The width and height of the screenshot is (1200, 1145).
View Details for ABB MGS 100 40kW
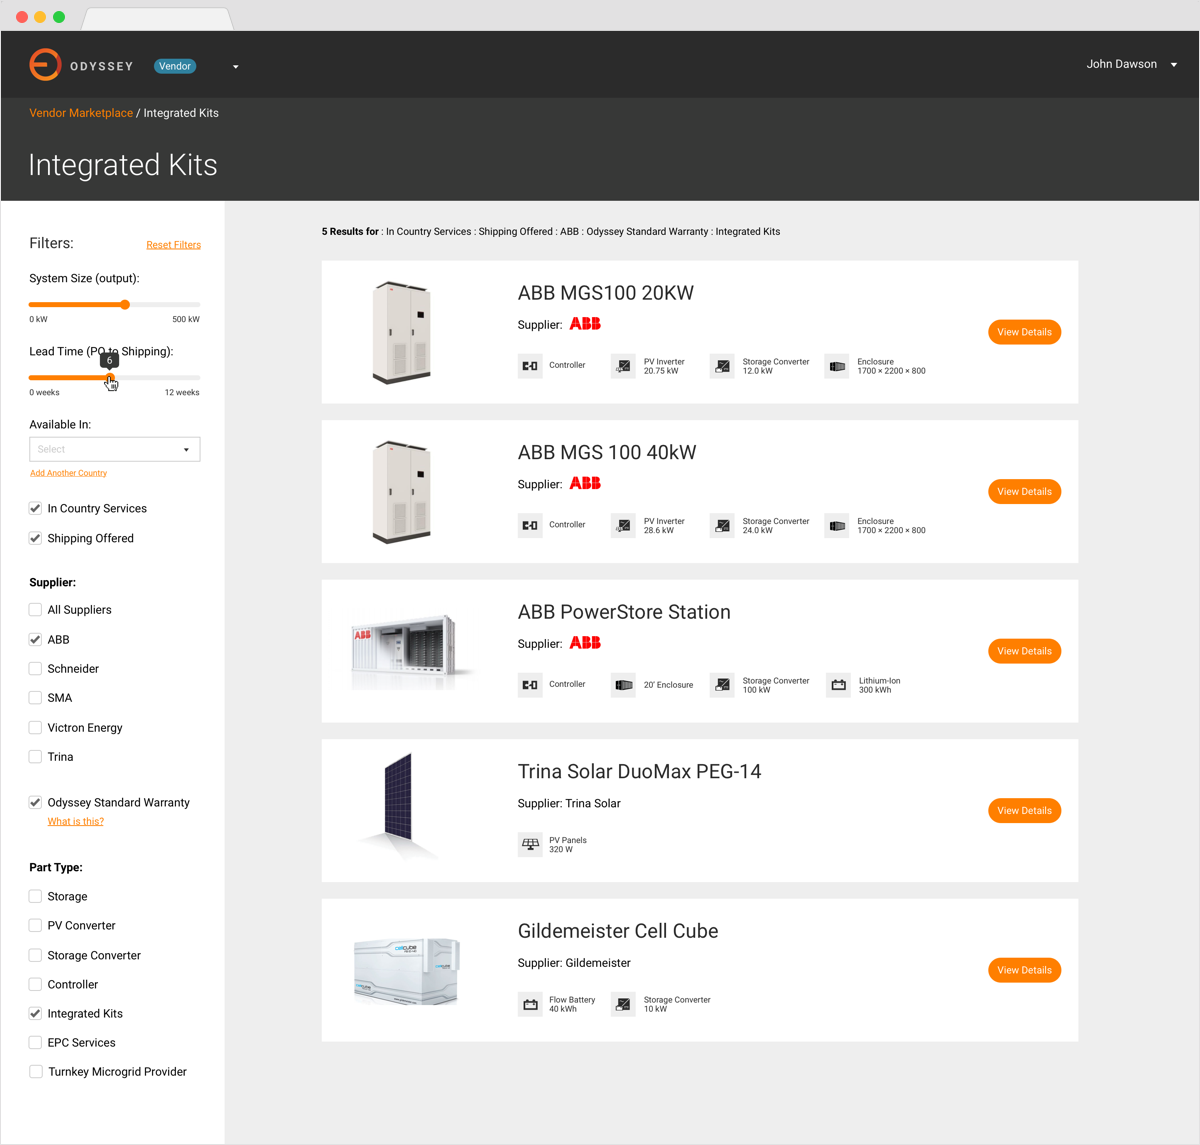(1025, 492)
